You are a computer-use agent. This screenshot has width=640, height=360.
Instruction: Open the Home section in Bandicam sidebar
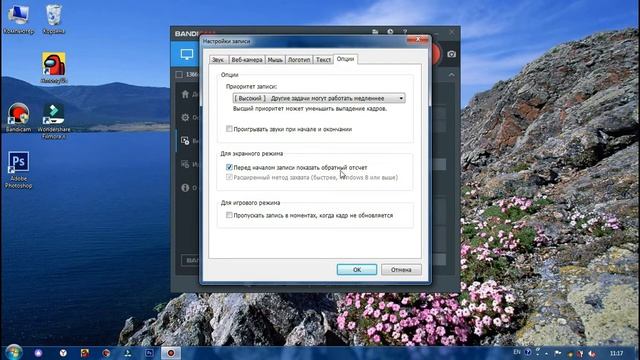click(185, 94)
